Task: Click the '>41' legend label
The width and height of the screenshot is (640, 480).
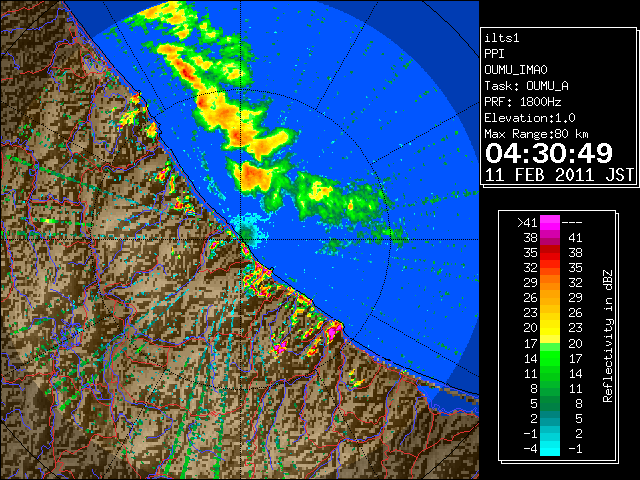Action: click(x=527, y=223)
